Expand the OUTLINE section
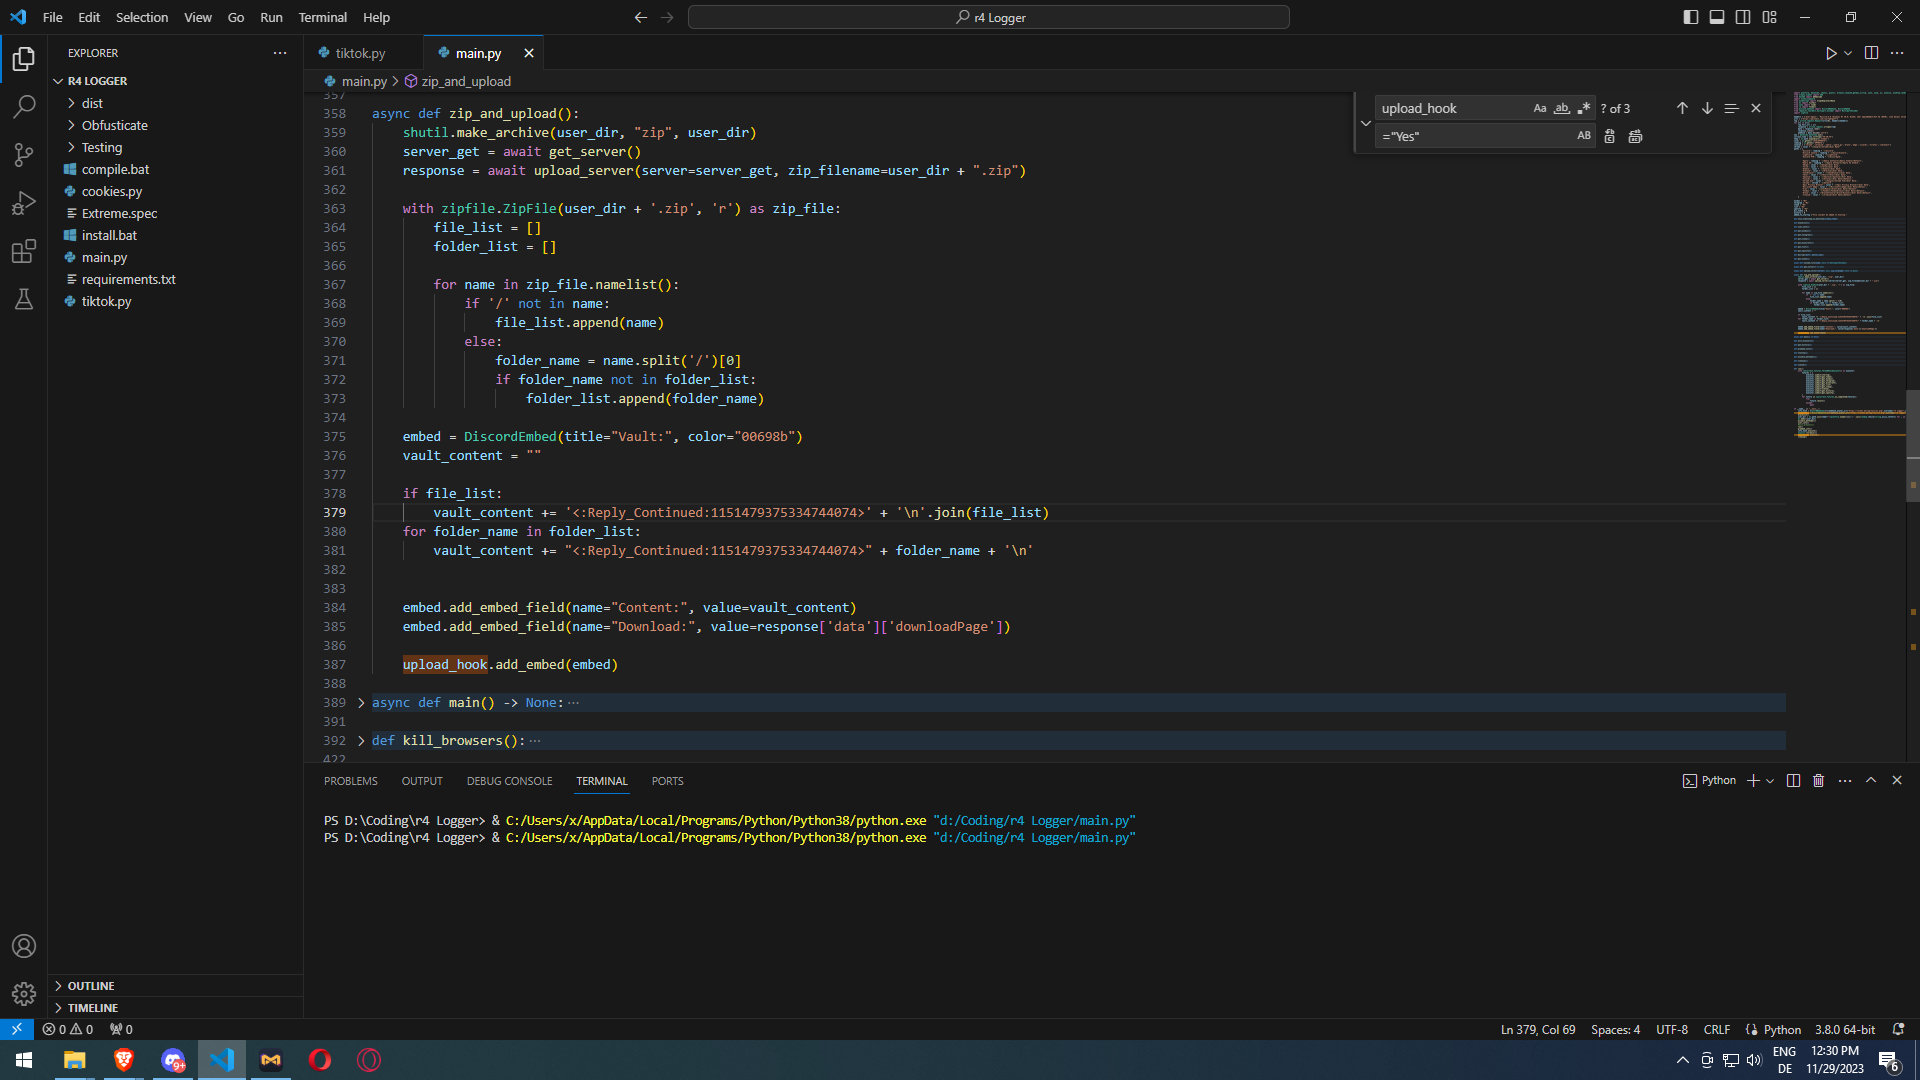The image size is (1920, 1080). [x=91, y=986]
